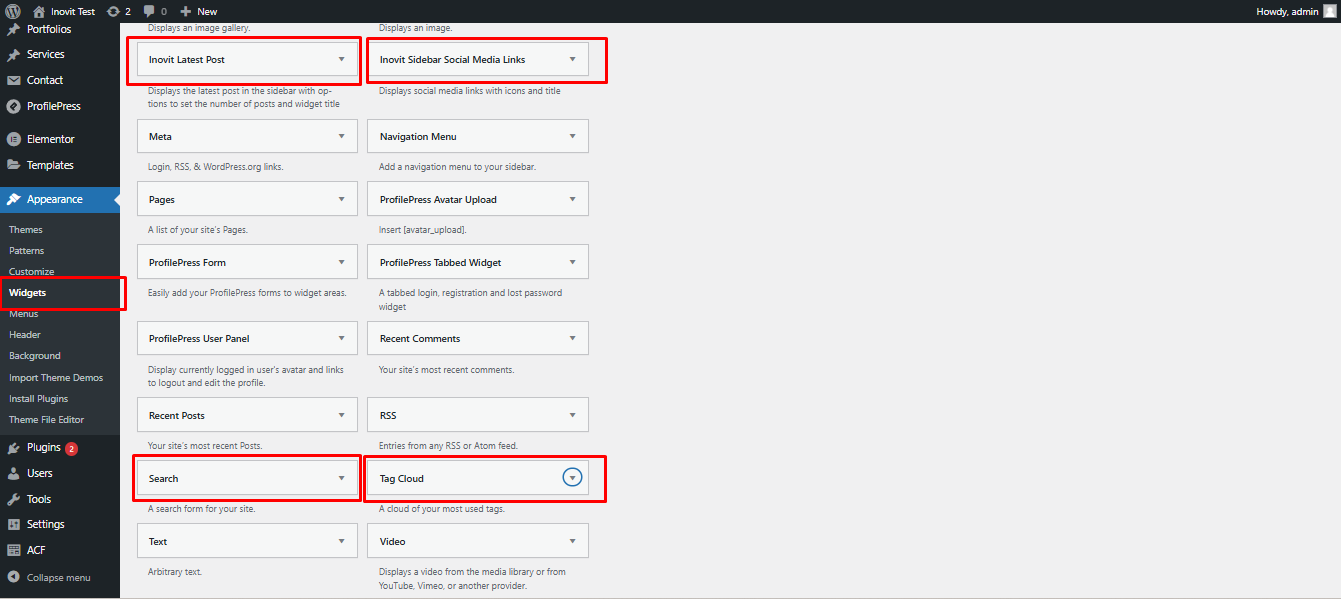Screen dimensions: 1341x599
Task: Click the Portfolios pin icon
Action: pyautogui.click(x=14, y=30)
